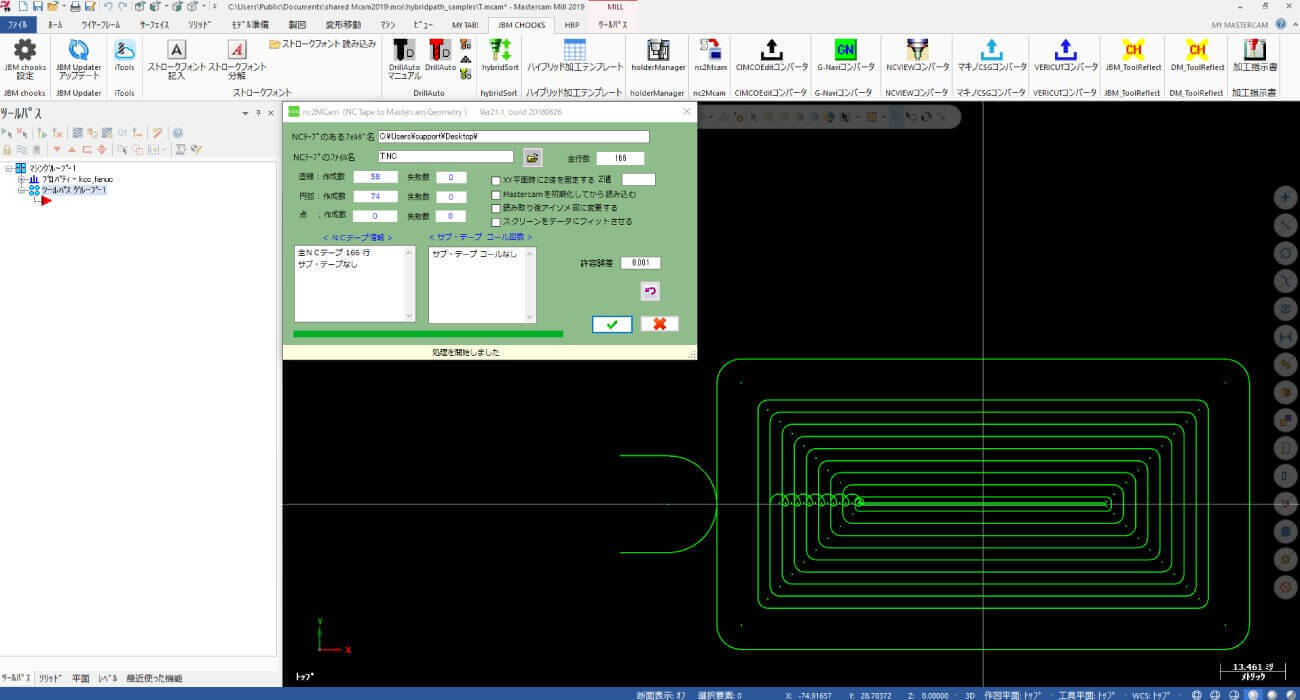
Task: Switch to 平面 bottom panel tab
Action: pyautogui.click(x=81, y=678)
